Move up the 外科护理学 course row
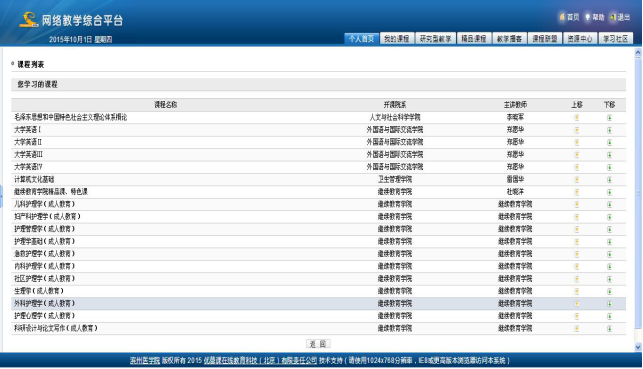Image resolution: width=643 pixels, height=369 pixels. (x=577, y=304)
